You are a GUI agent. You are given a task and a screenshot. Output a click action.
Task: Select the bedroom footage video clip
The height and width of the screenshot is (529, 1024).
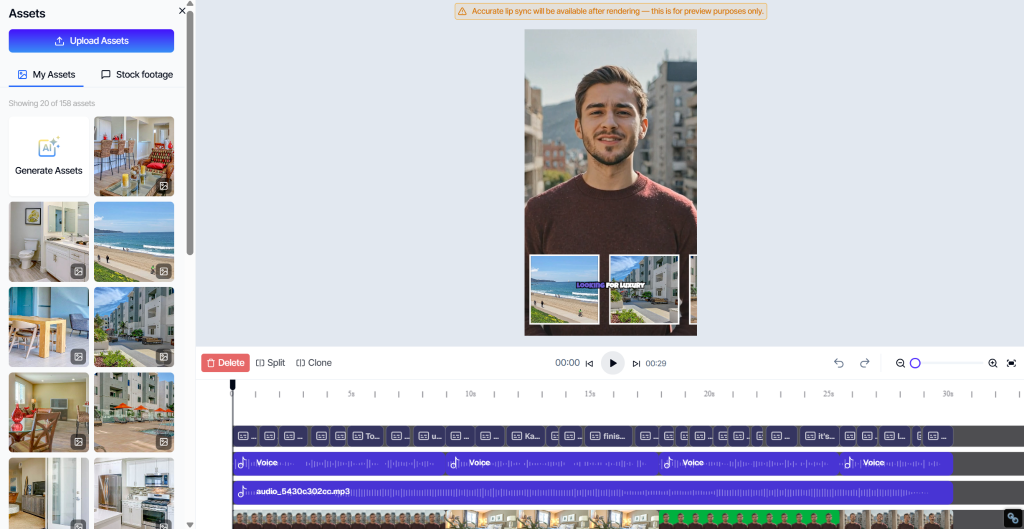coord(552,520)
